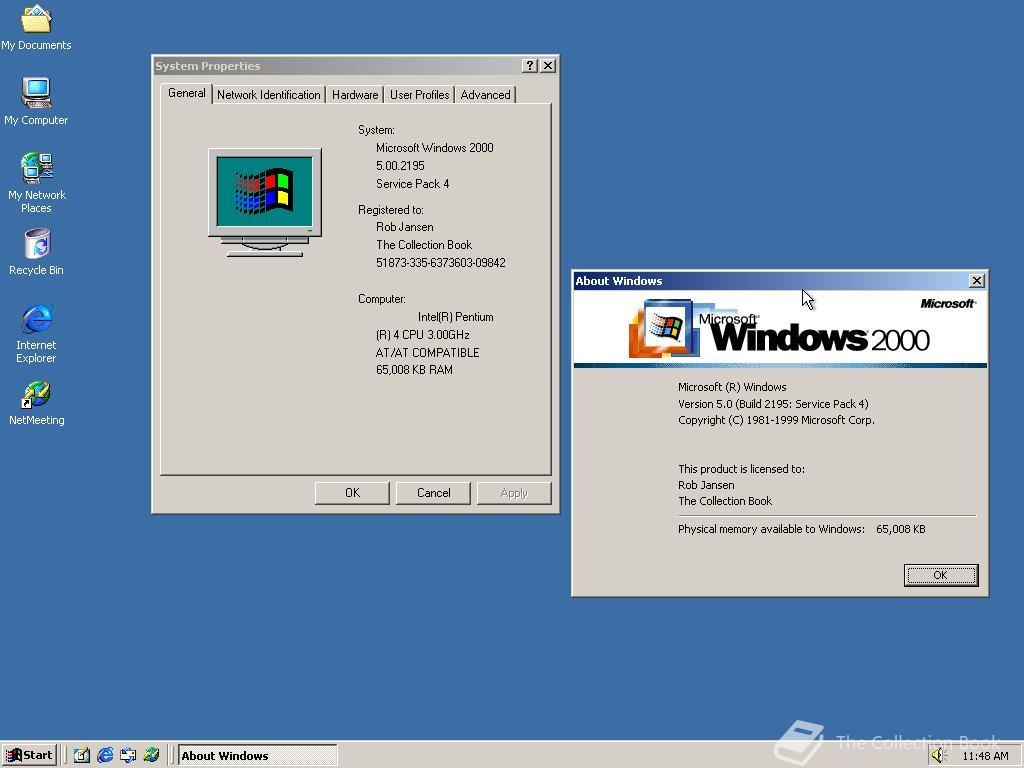Click the System Properties help question button

tap(530, 65)
